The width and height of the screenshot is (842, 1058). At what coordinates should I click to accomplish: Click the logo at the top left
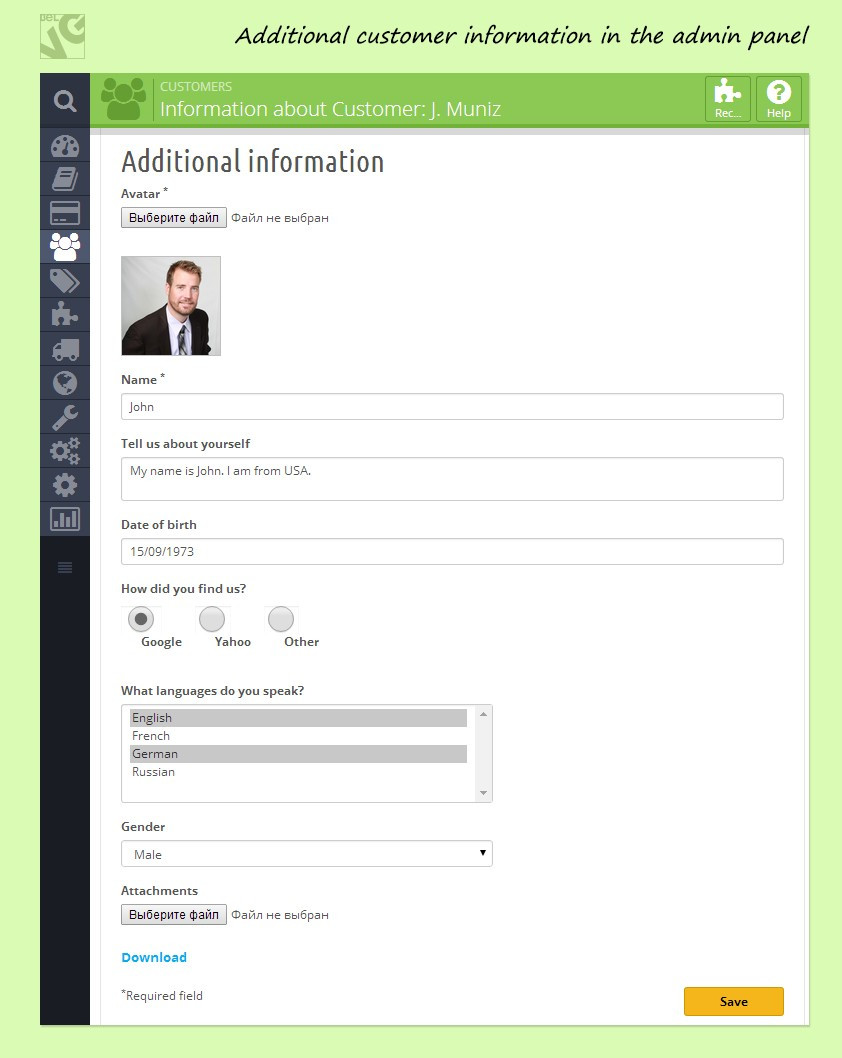[x=62, y=36]
